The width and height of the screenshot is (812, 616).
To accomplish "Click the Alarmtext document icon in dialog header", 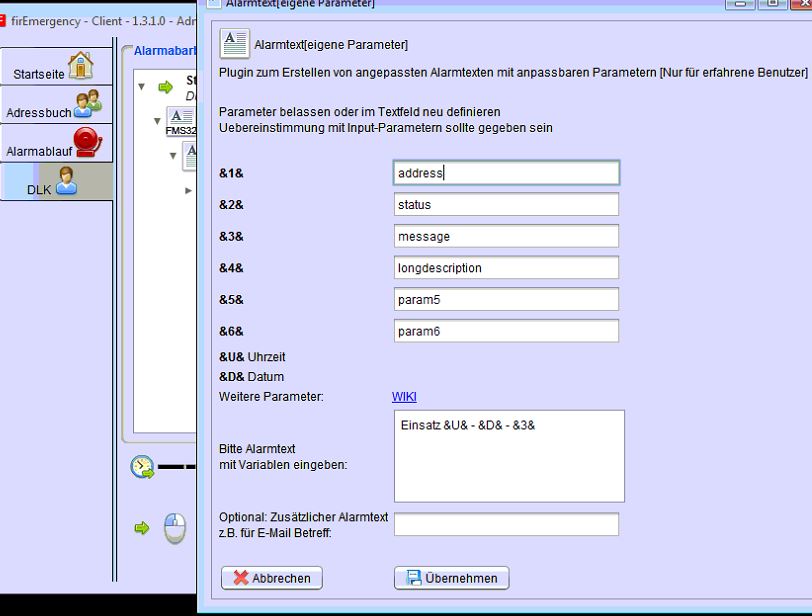I will (x=235, y=44).
